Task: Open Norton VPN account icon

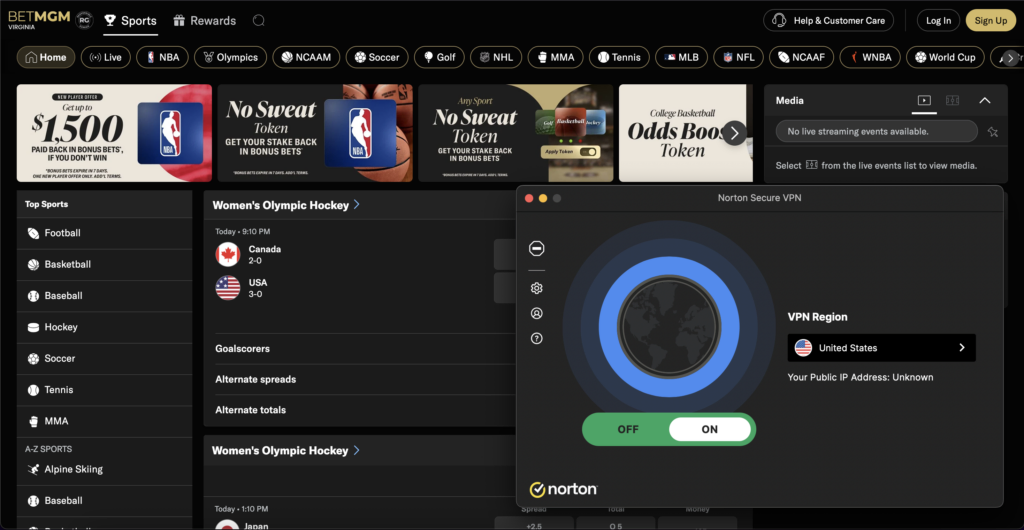Action: click(x=537, y=314)
